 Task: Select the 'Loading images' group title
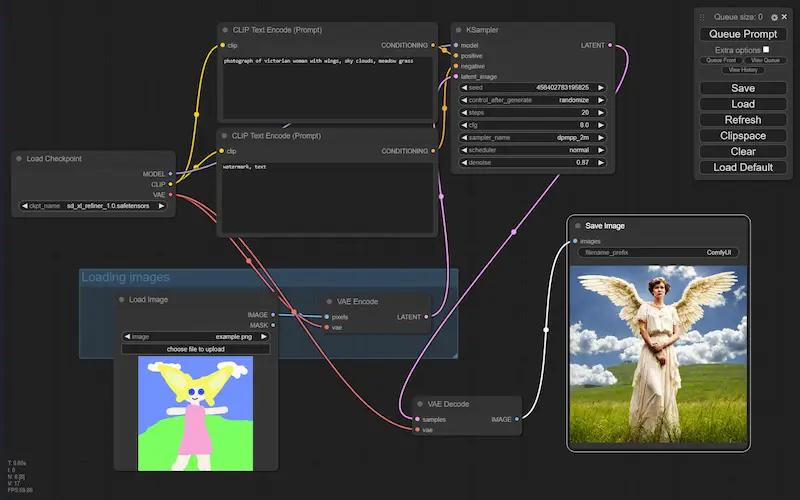pos(126,277)
